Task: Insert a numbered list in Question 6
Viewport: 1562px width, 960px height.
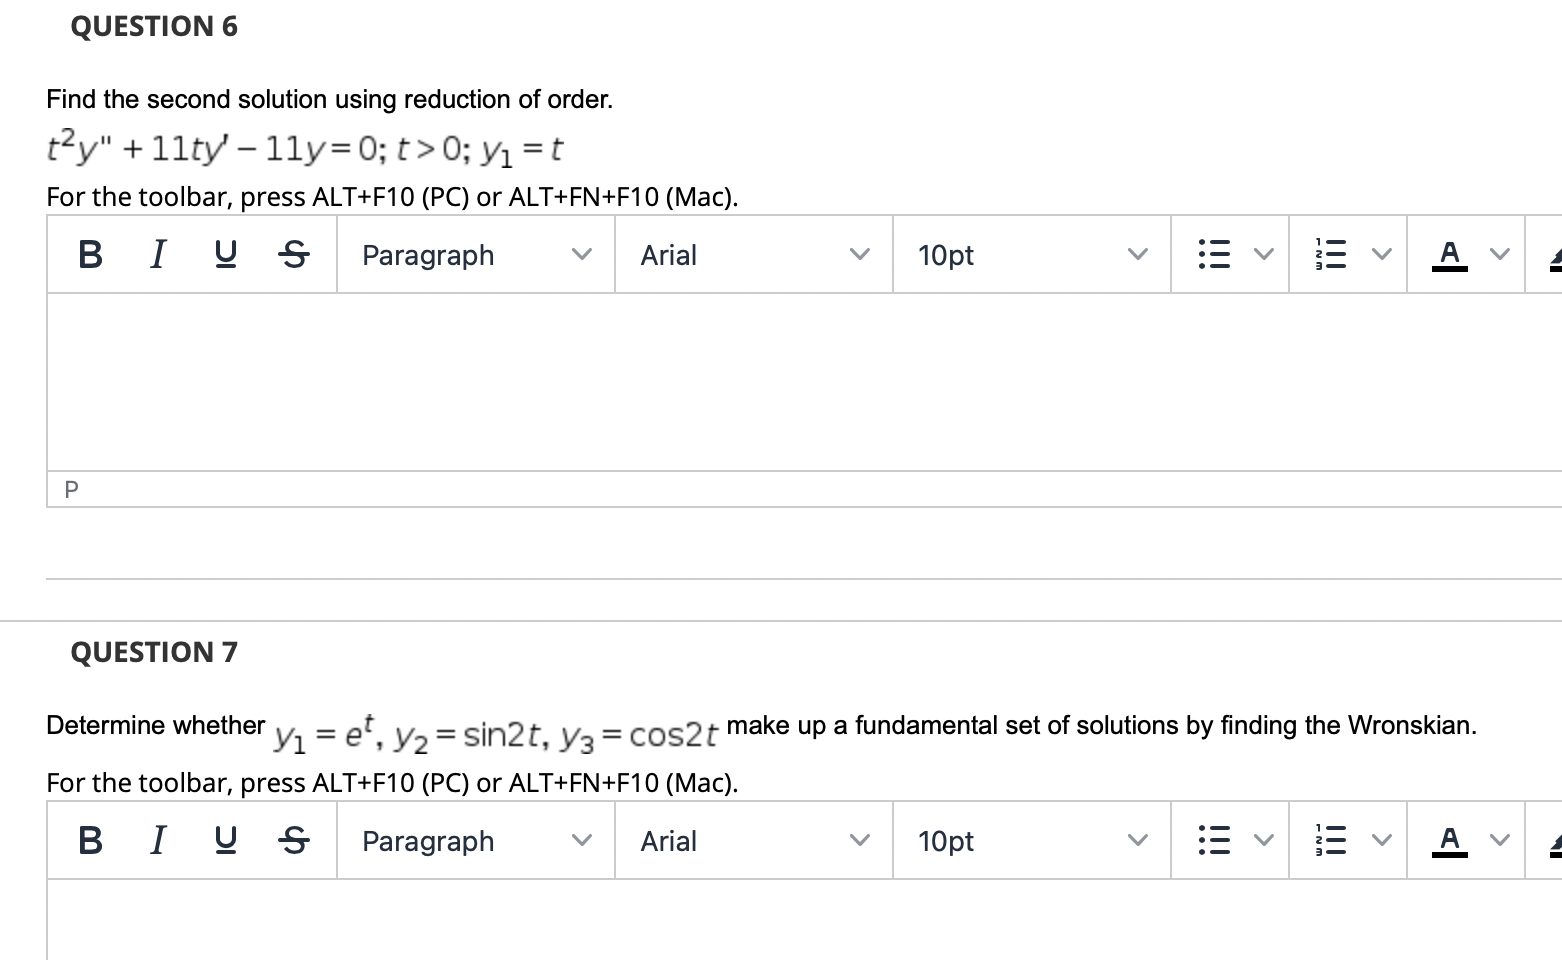Action: pyautogui.click(x=1331, y=255)
